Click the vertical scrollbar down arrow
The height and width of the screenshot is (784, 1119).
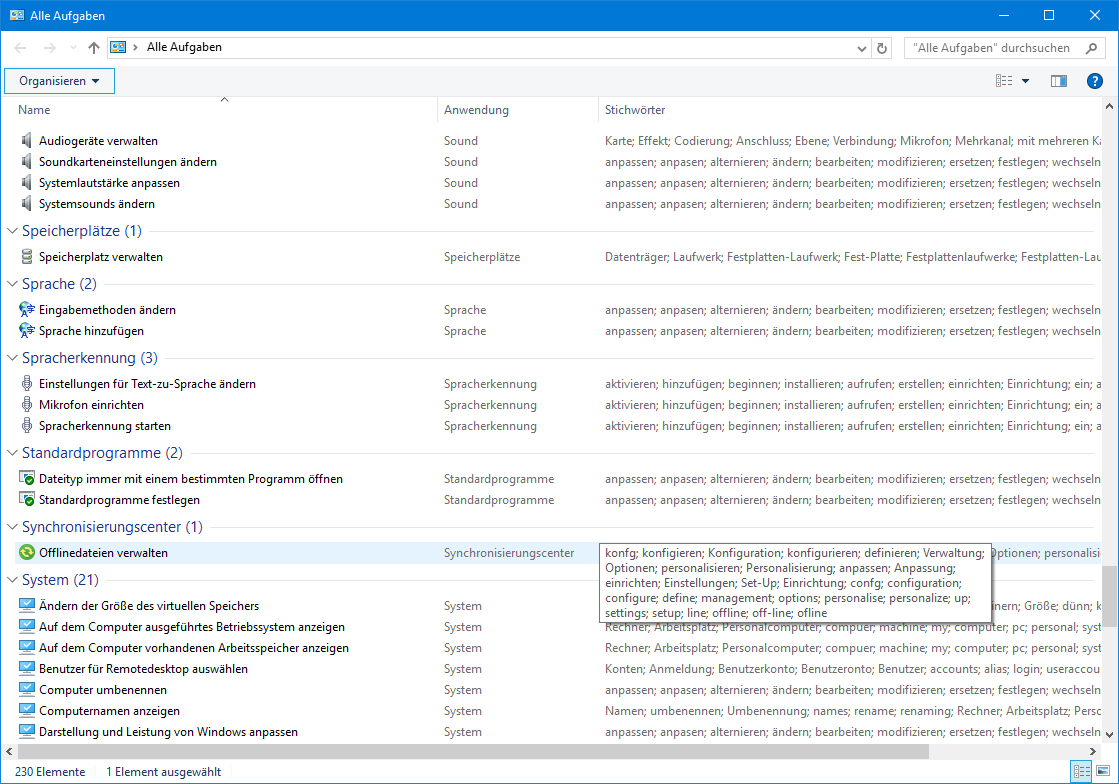[1109, 734]
